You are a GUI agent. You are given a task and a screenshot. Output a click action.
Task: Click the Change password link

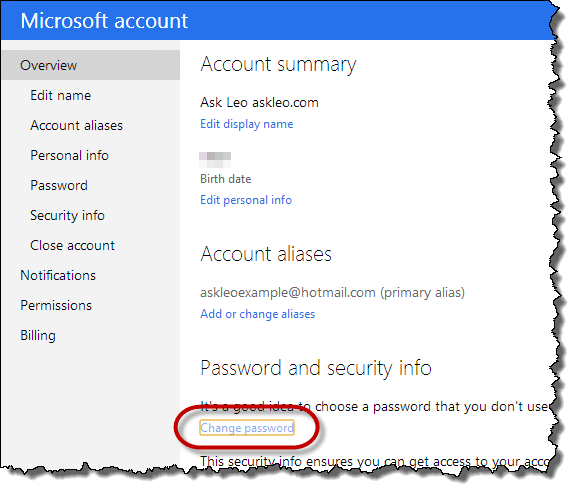click(247, 428)
